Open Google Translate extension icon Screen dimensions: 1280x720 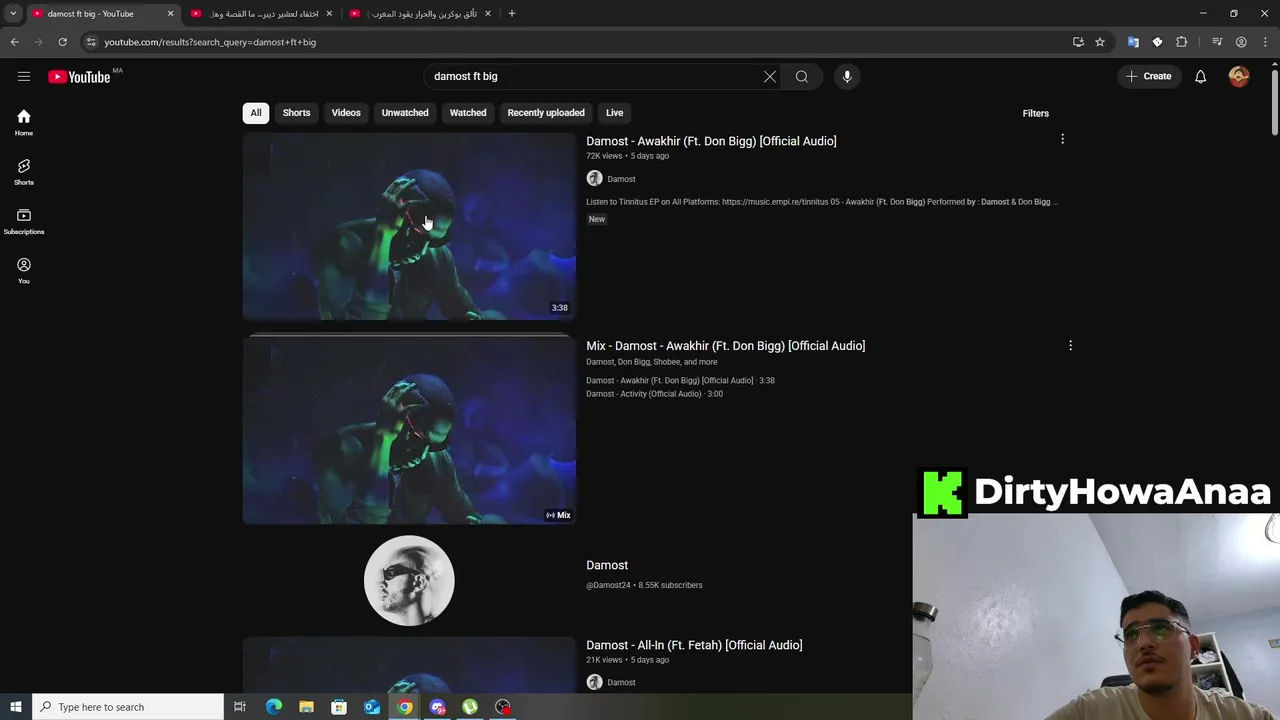tap(1133, 42)
